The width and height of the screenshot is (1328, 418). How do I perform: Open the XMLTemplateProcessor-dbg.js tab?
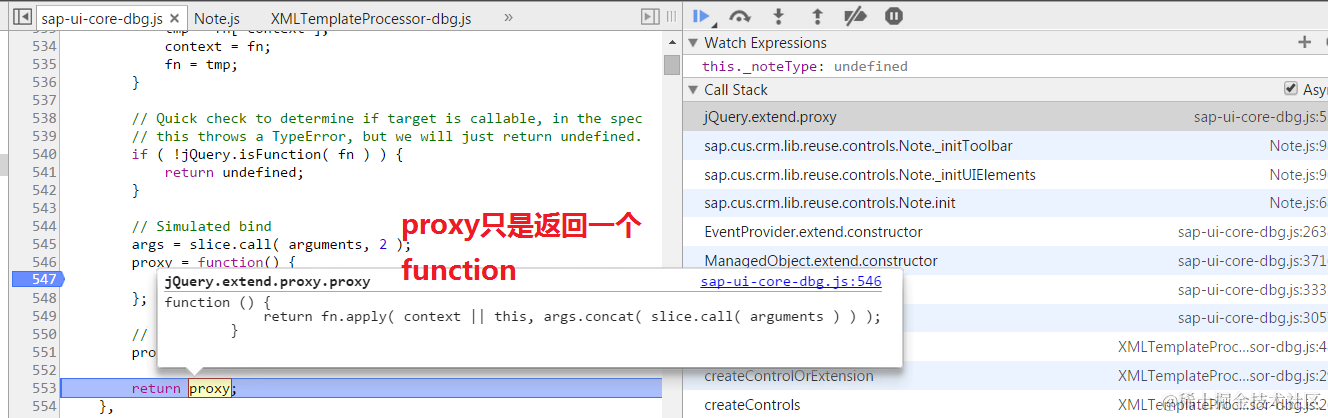tap(371, 19)
